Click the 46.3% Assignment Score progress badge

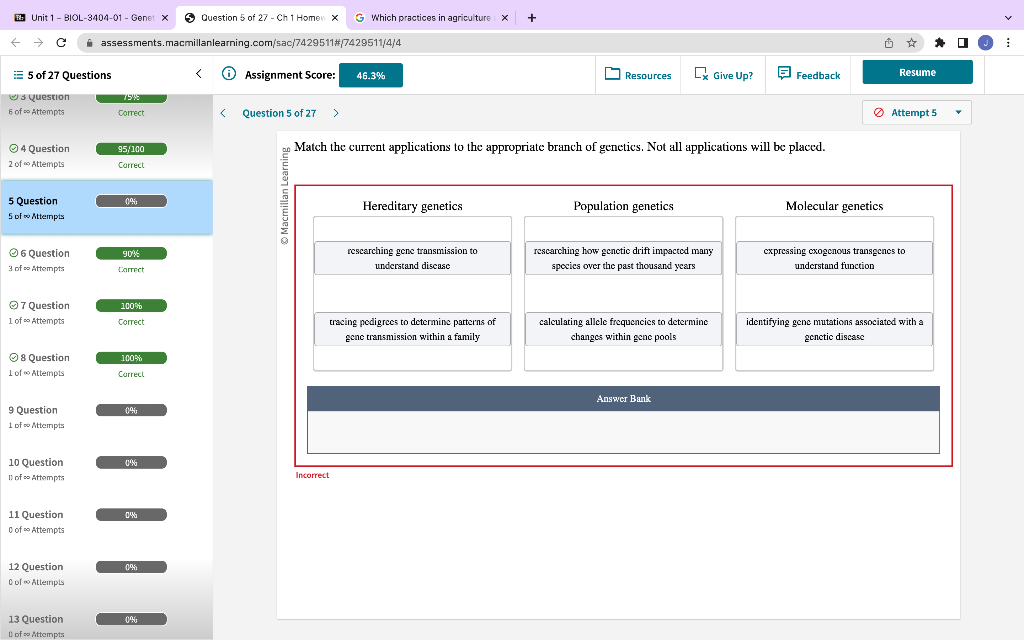click(370, 74)
